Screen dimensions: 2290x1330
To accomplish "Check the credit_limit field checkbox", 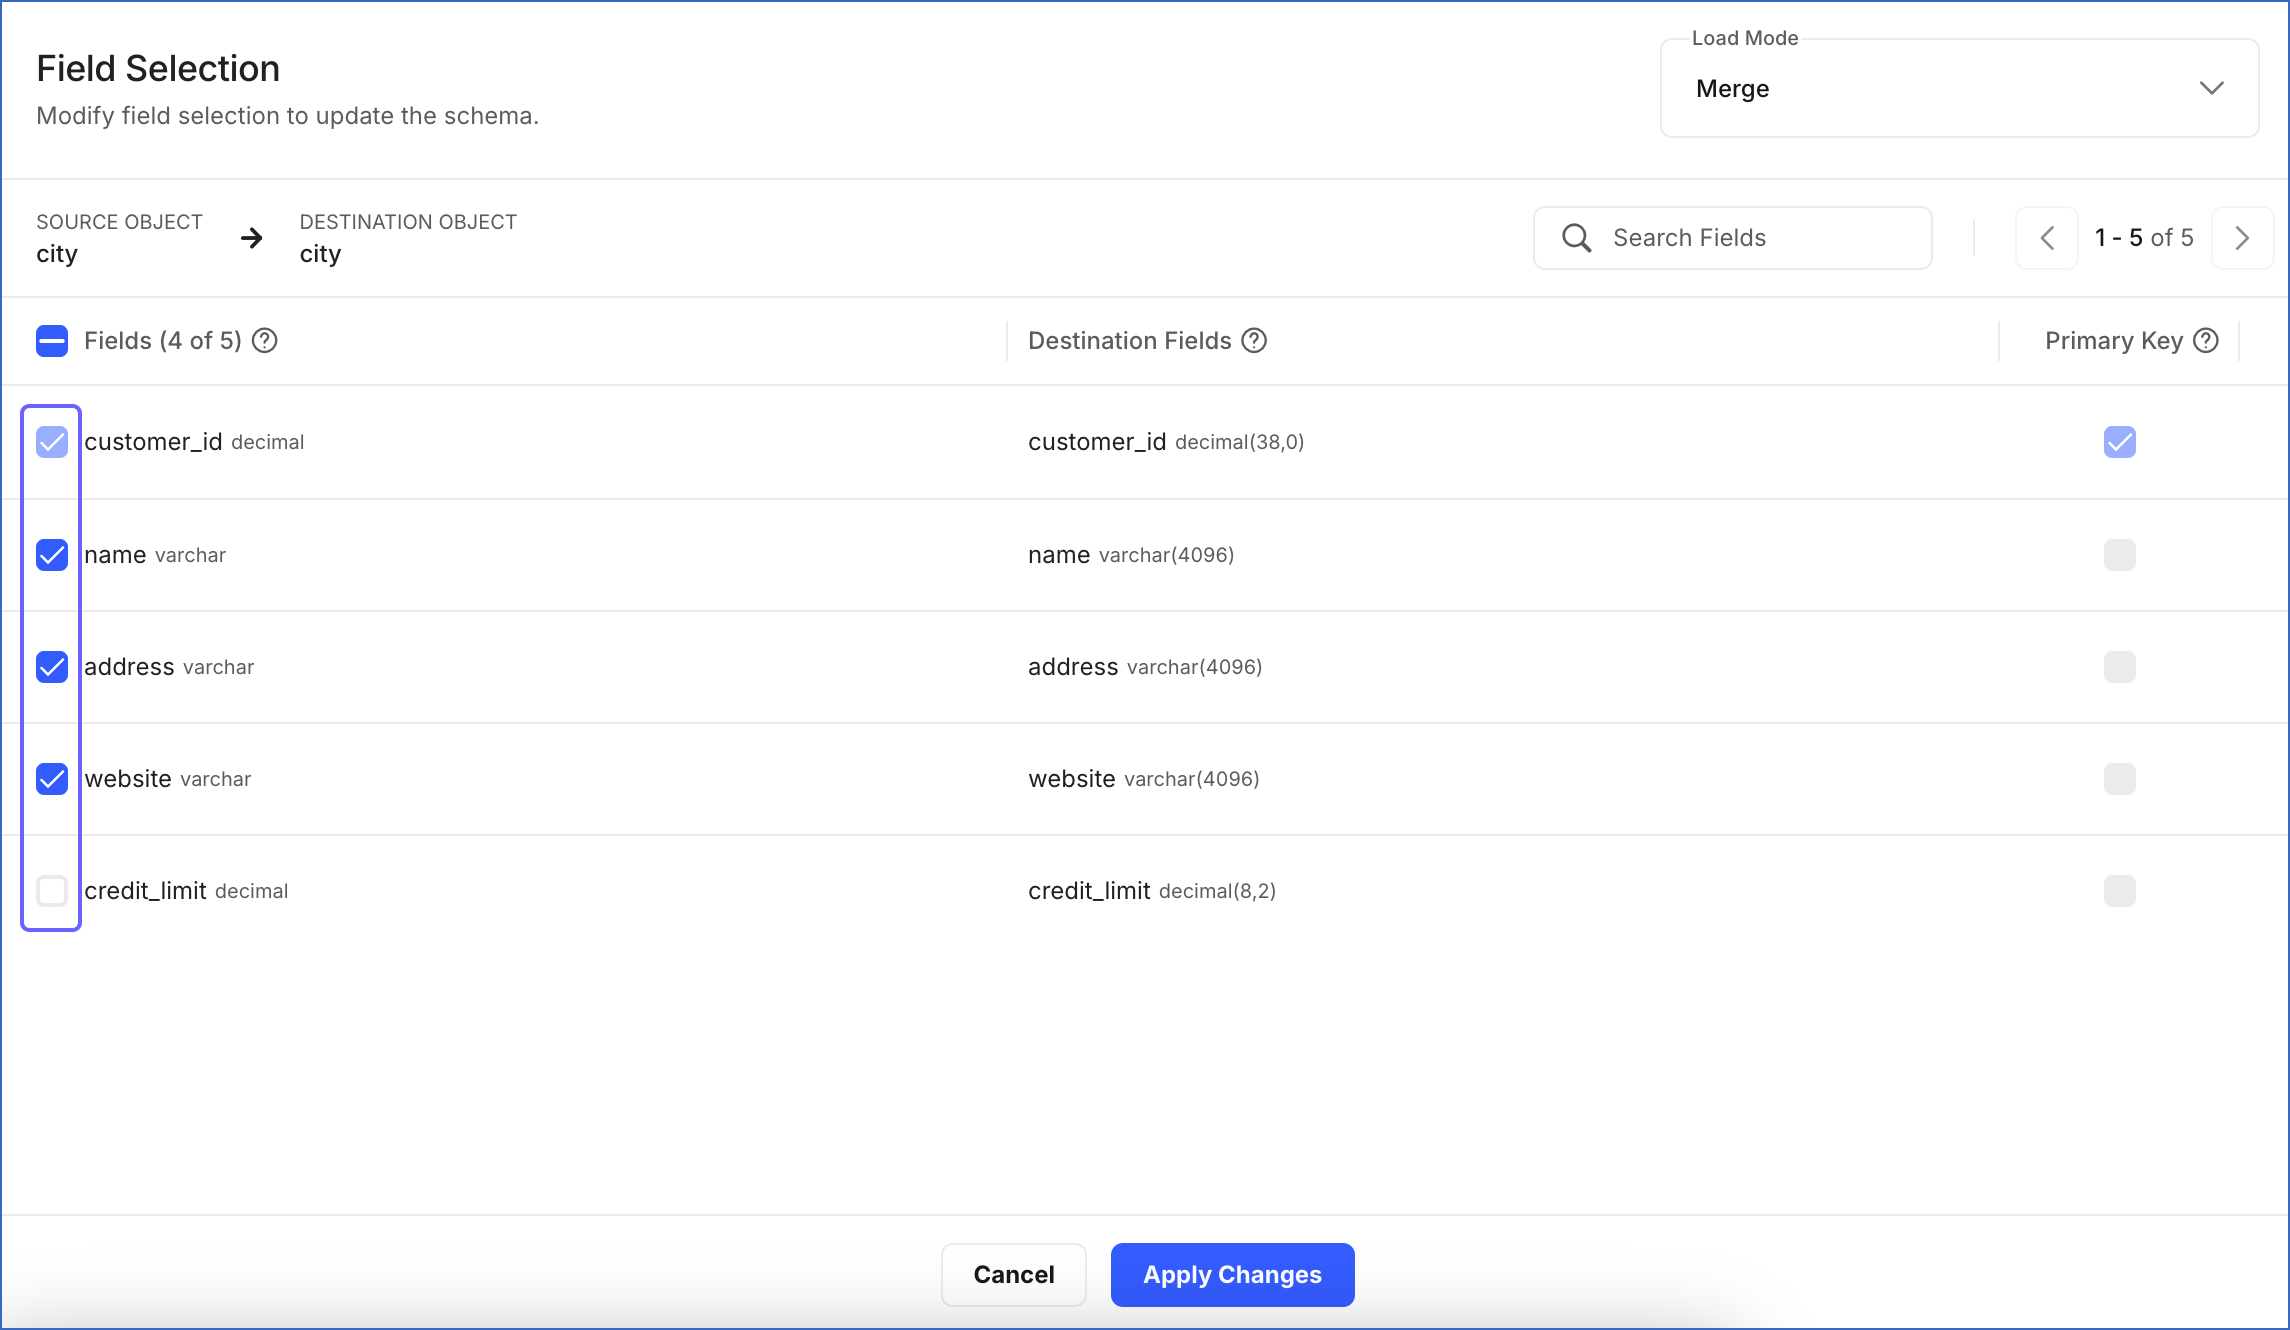I will [52, 891].
